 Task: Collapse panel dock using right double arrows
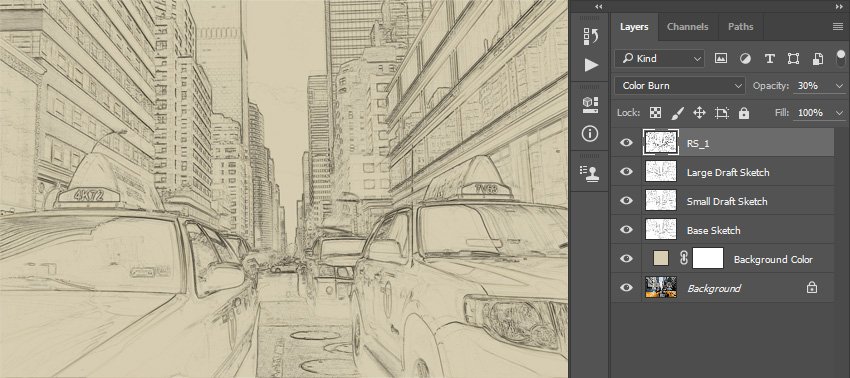pos(839,7)
